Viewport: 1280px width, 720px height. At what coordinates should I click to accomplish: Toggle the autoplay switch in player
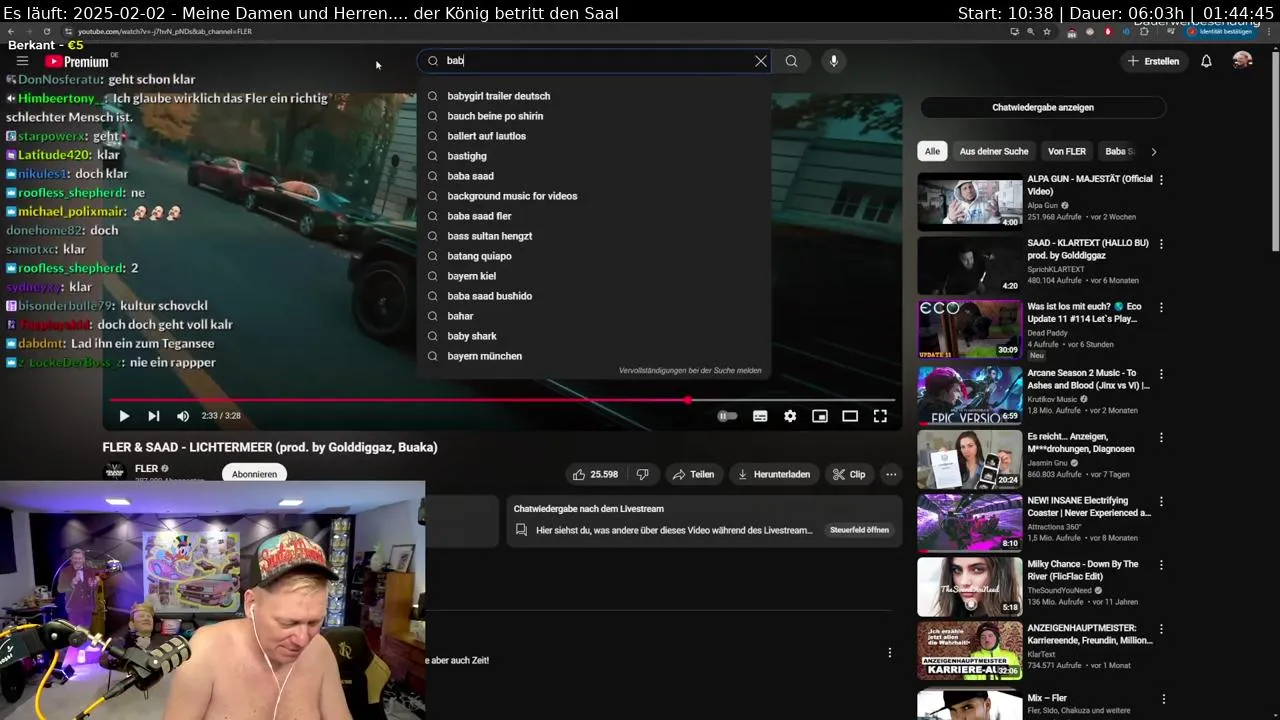point(727,416)
